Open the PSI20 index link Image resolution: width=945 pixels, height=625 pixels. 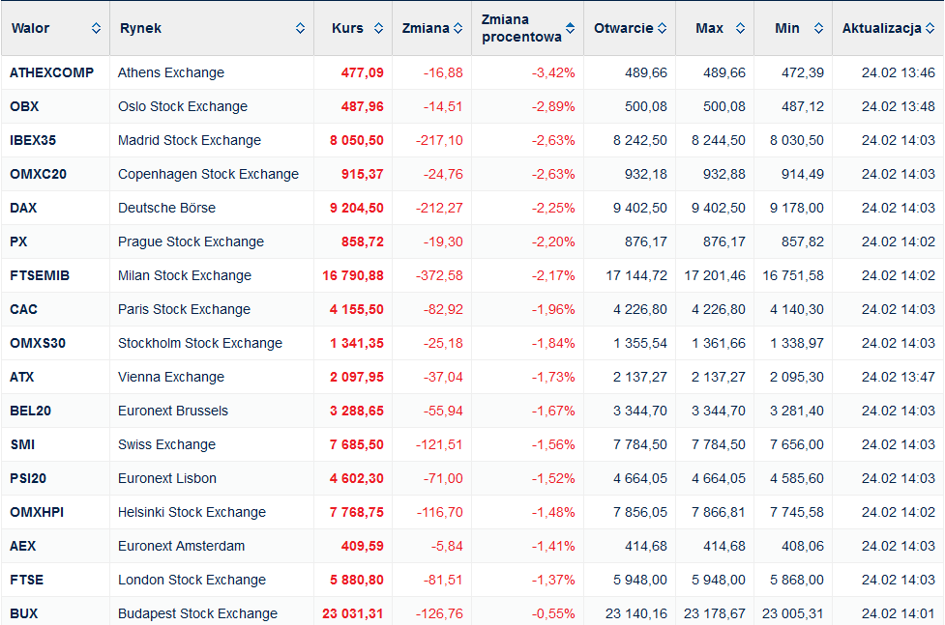click(x=28, y=477)
